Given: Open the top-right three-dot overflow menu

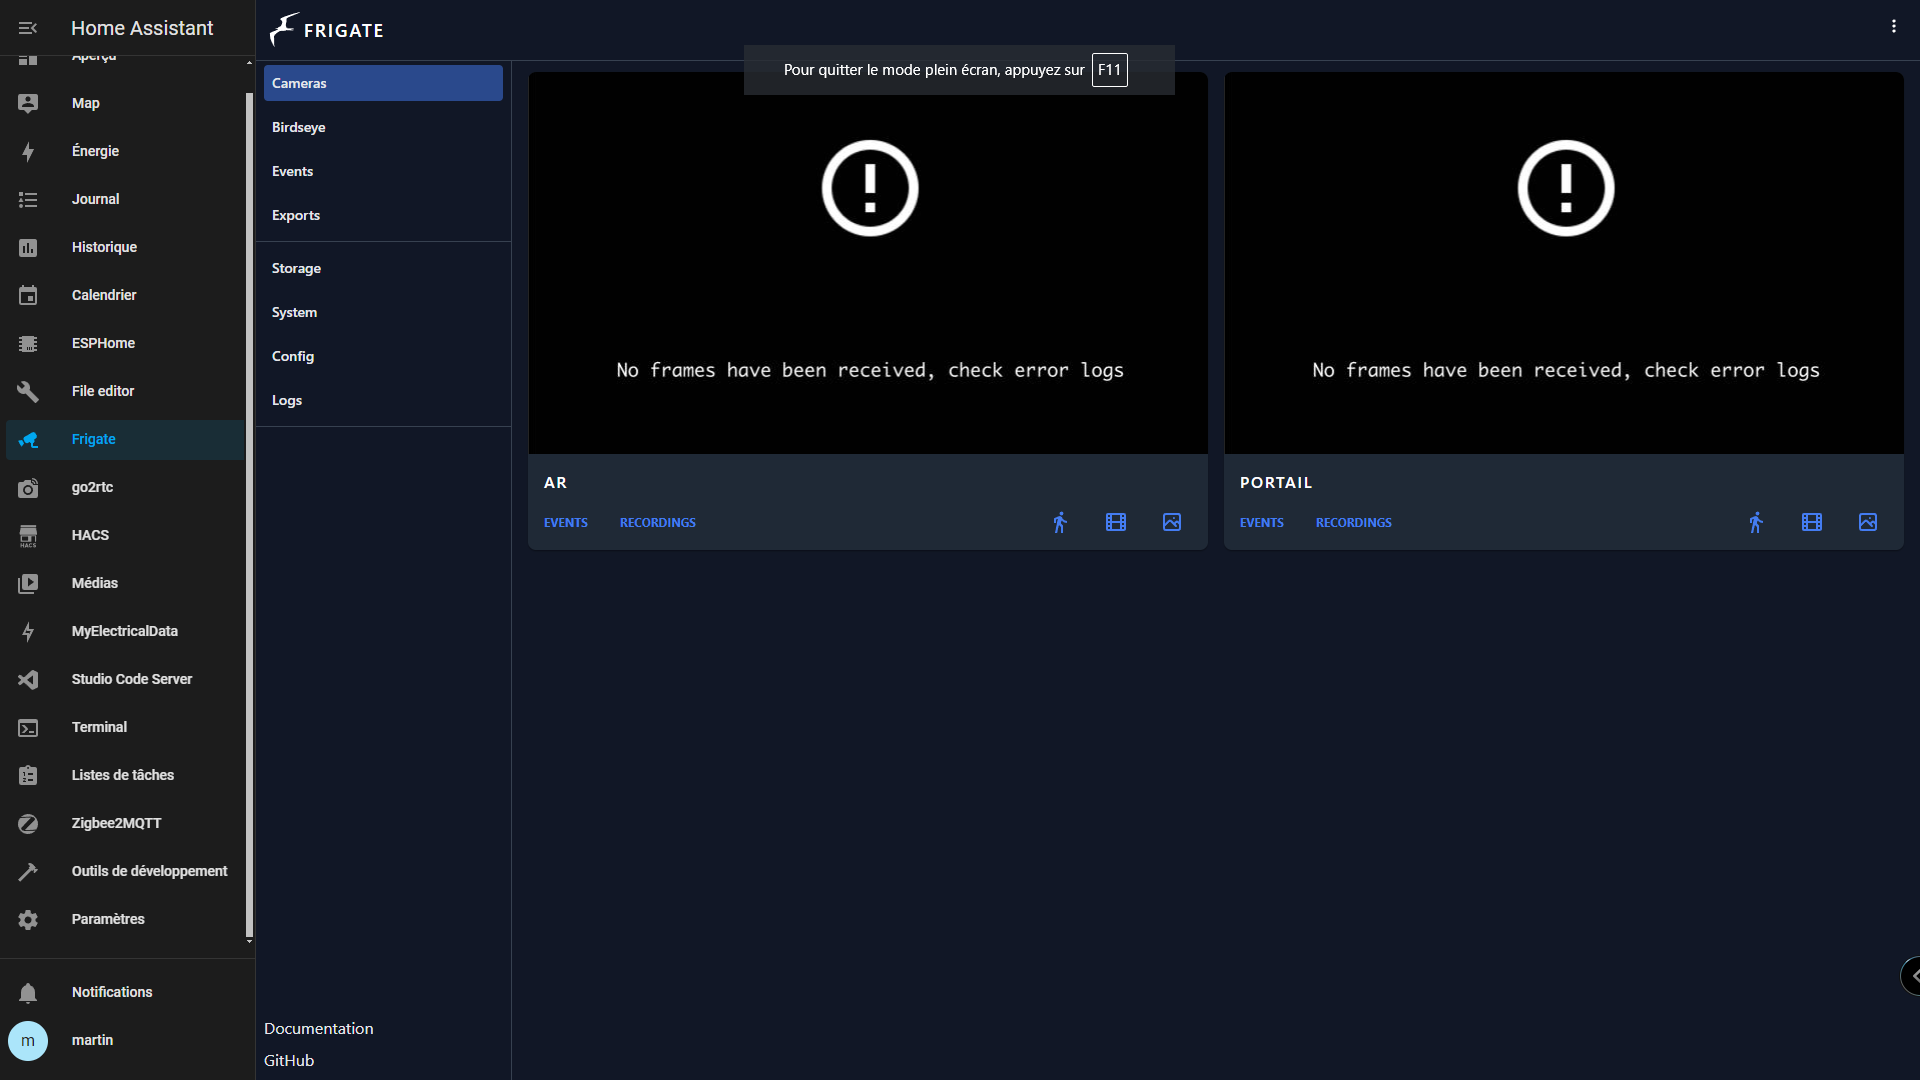Looking at the screenshot, I should tap(1893, 27).
